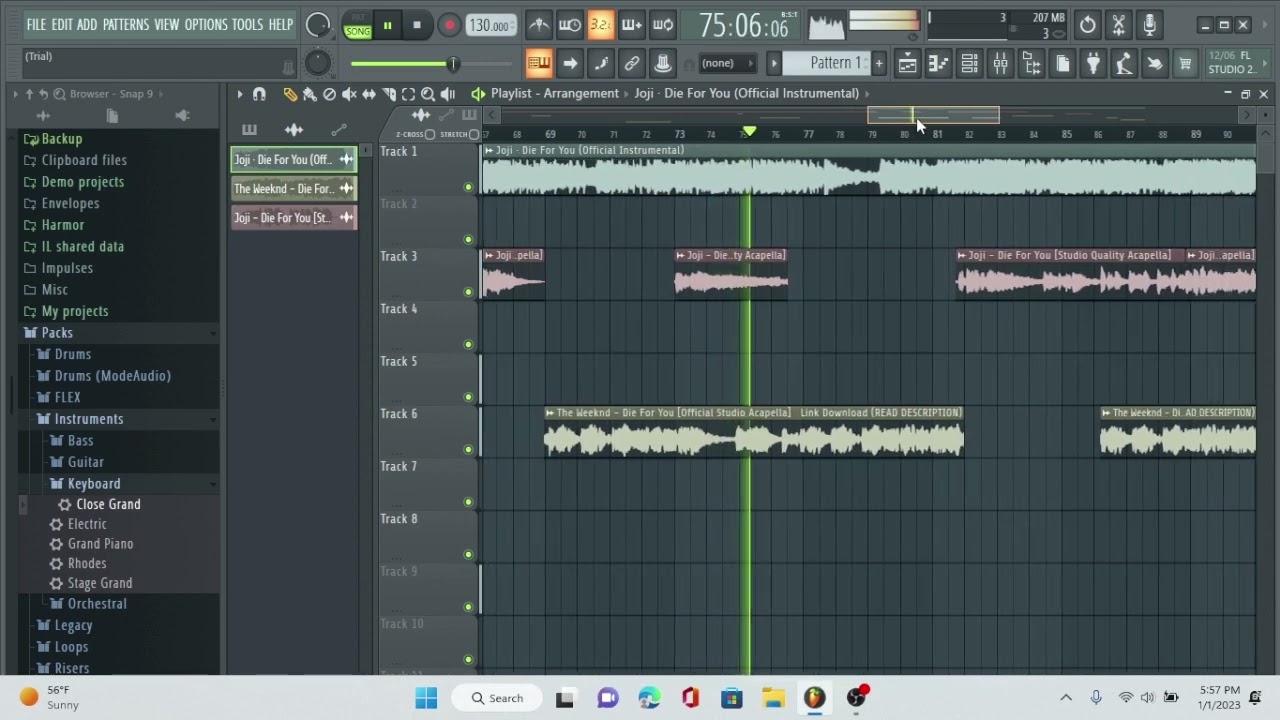Toggle typing keyboard to piano button
This screenshot has height=720, width=1280.
tap(539, 64)
